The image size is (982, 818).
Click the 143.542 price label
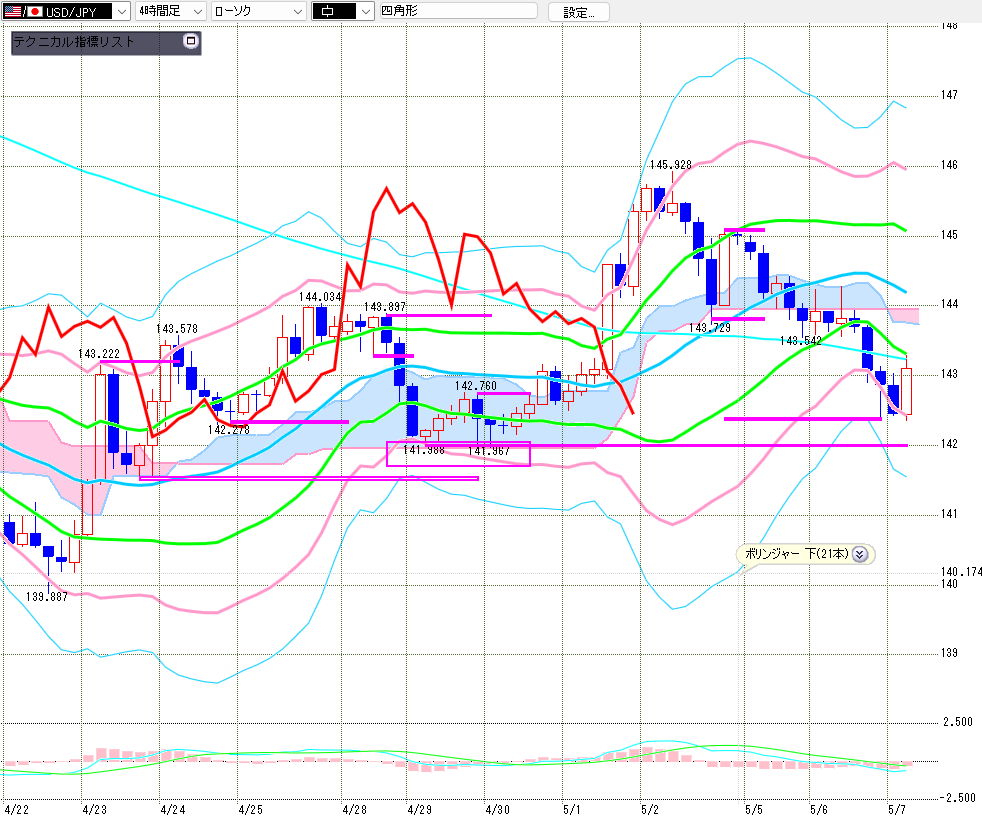(800, 341)
